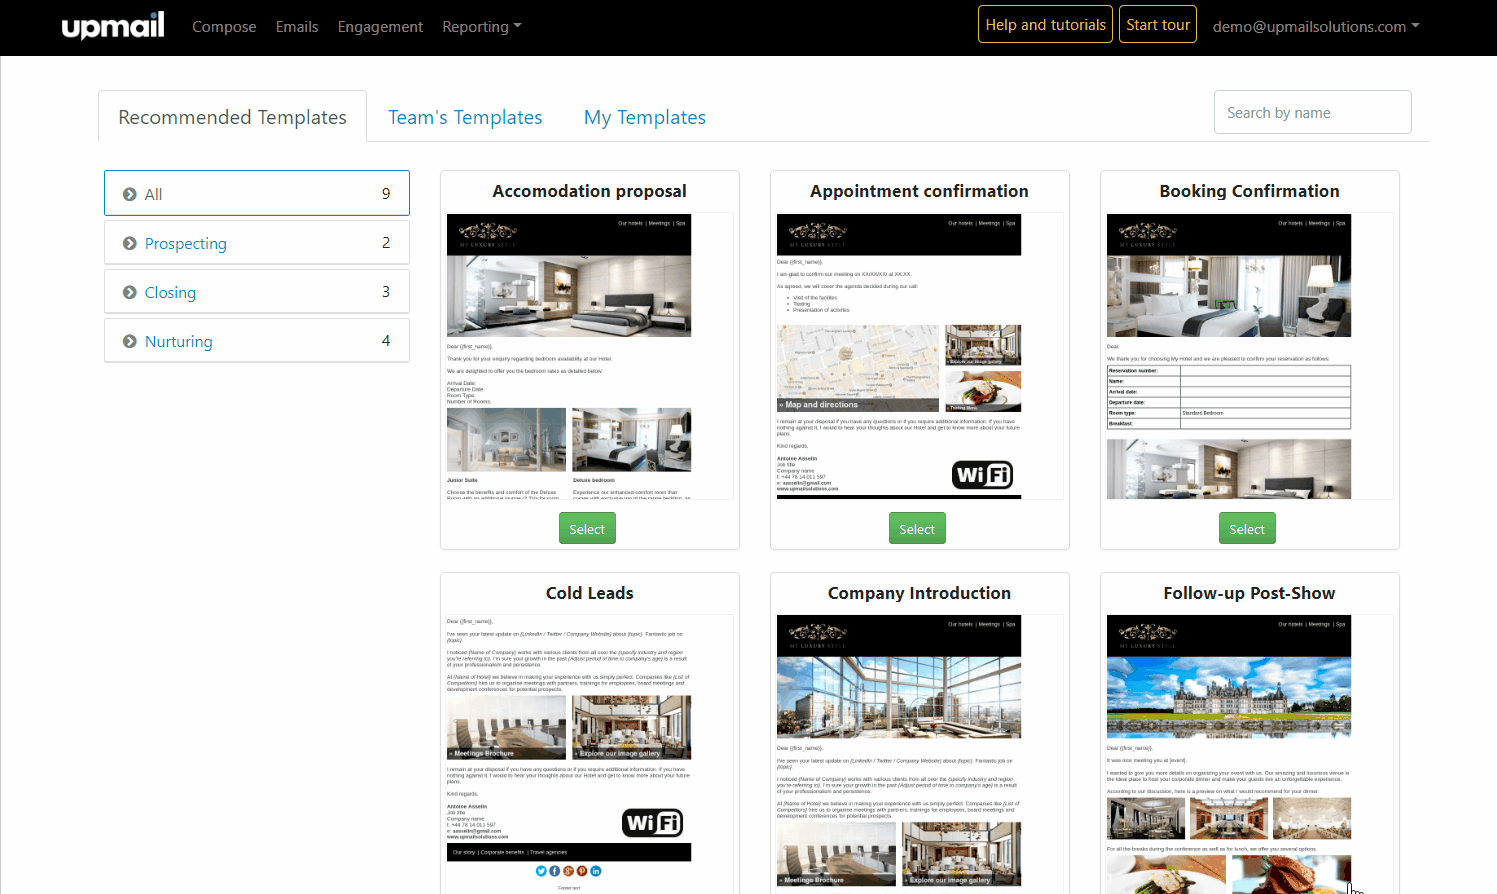
Task: Click the arrow icon beside Prospecting
Action: click(130, 243)
